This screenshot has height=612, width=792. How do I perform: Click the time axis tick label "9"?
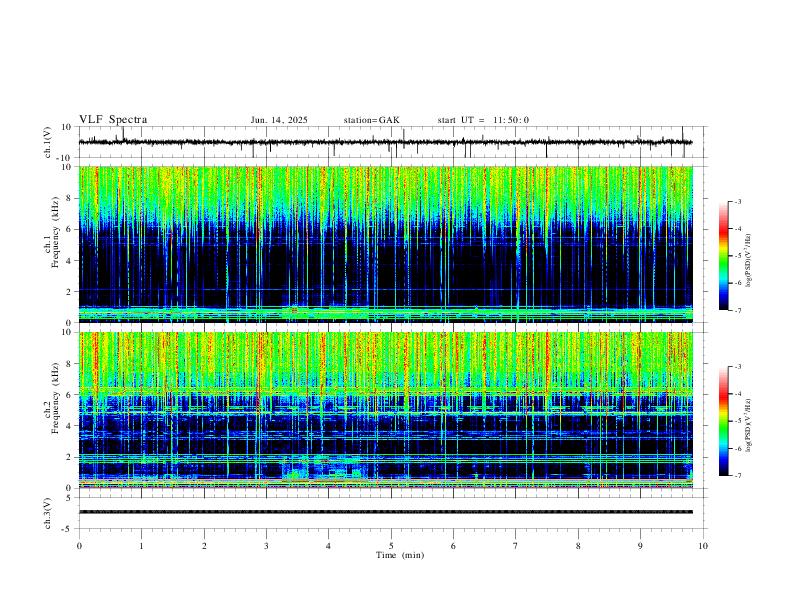640,546
